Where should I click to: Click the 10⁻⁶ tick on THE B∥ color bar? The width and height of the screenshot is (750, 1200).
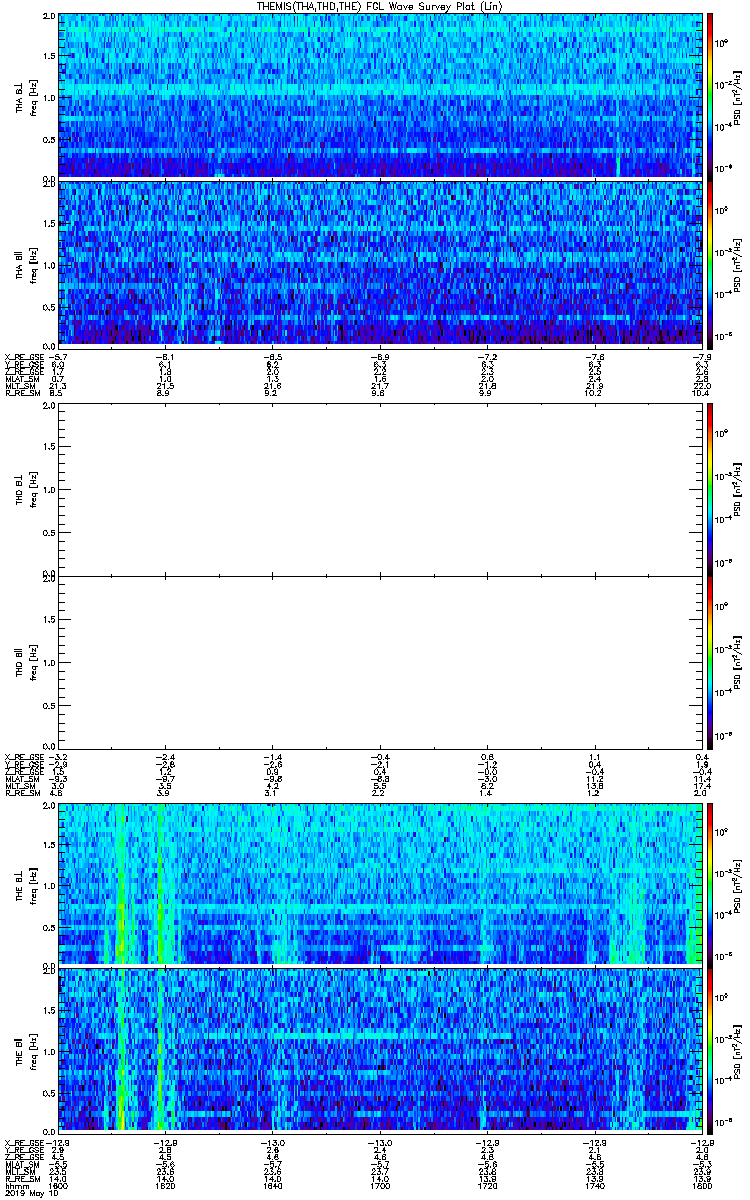(722, 1120)
